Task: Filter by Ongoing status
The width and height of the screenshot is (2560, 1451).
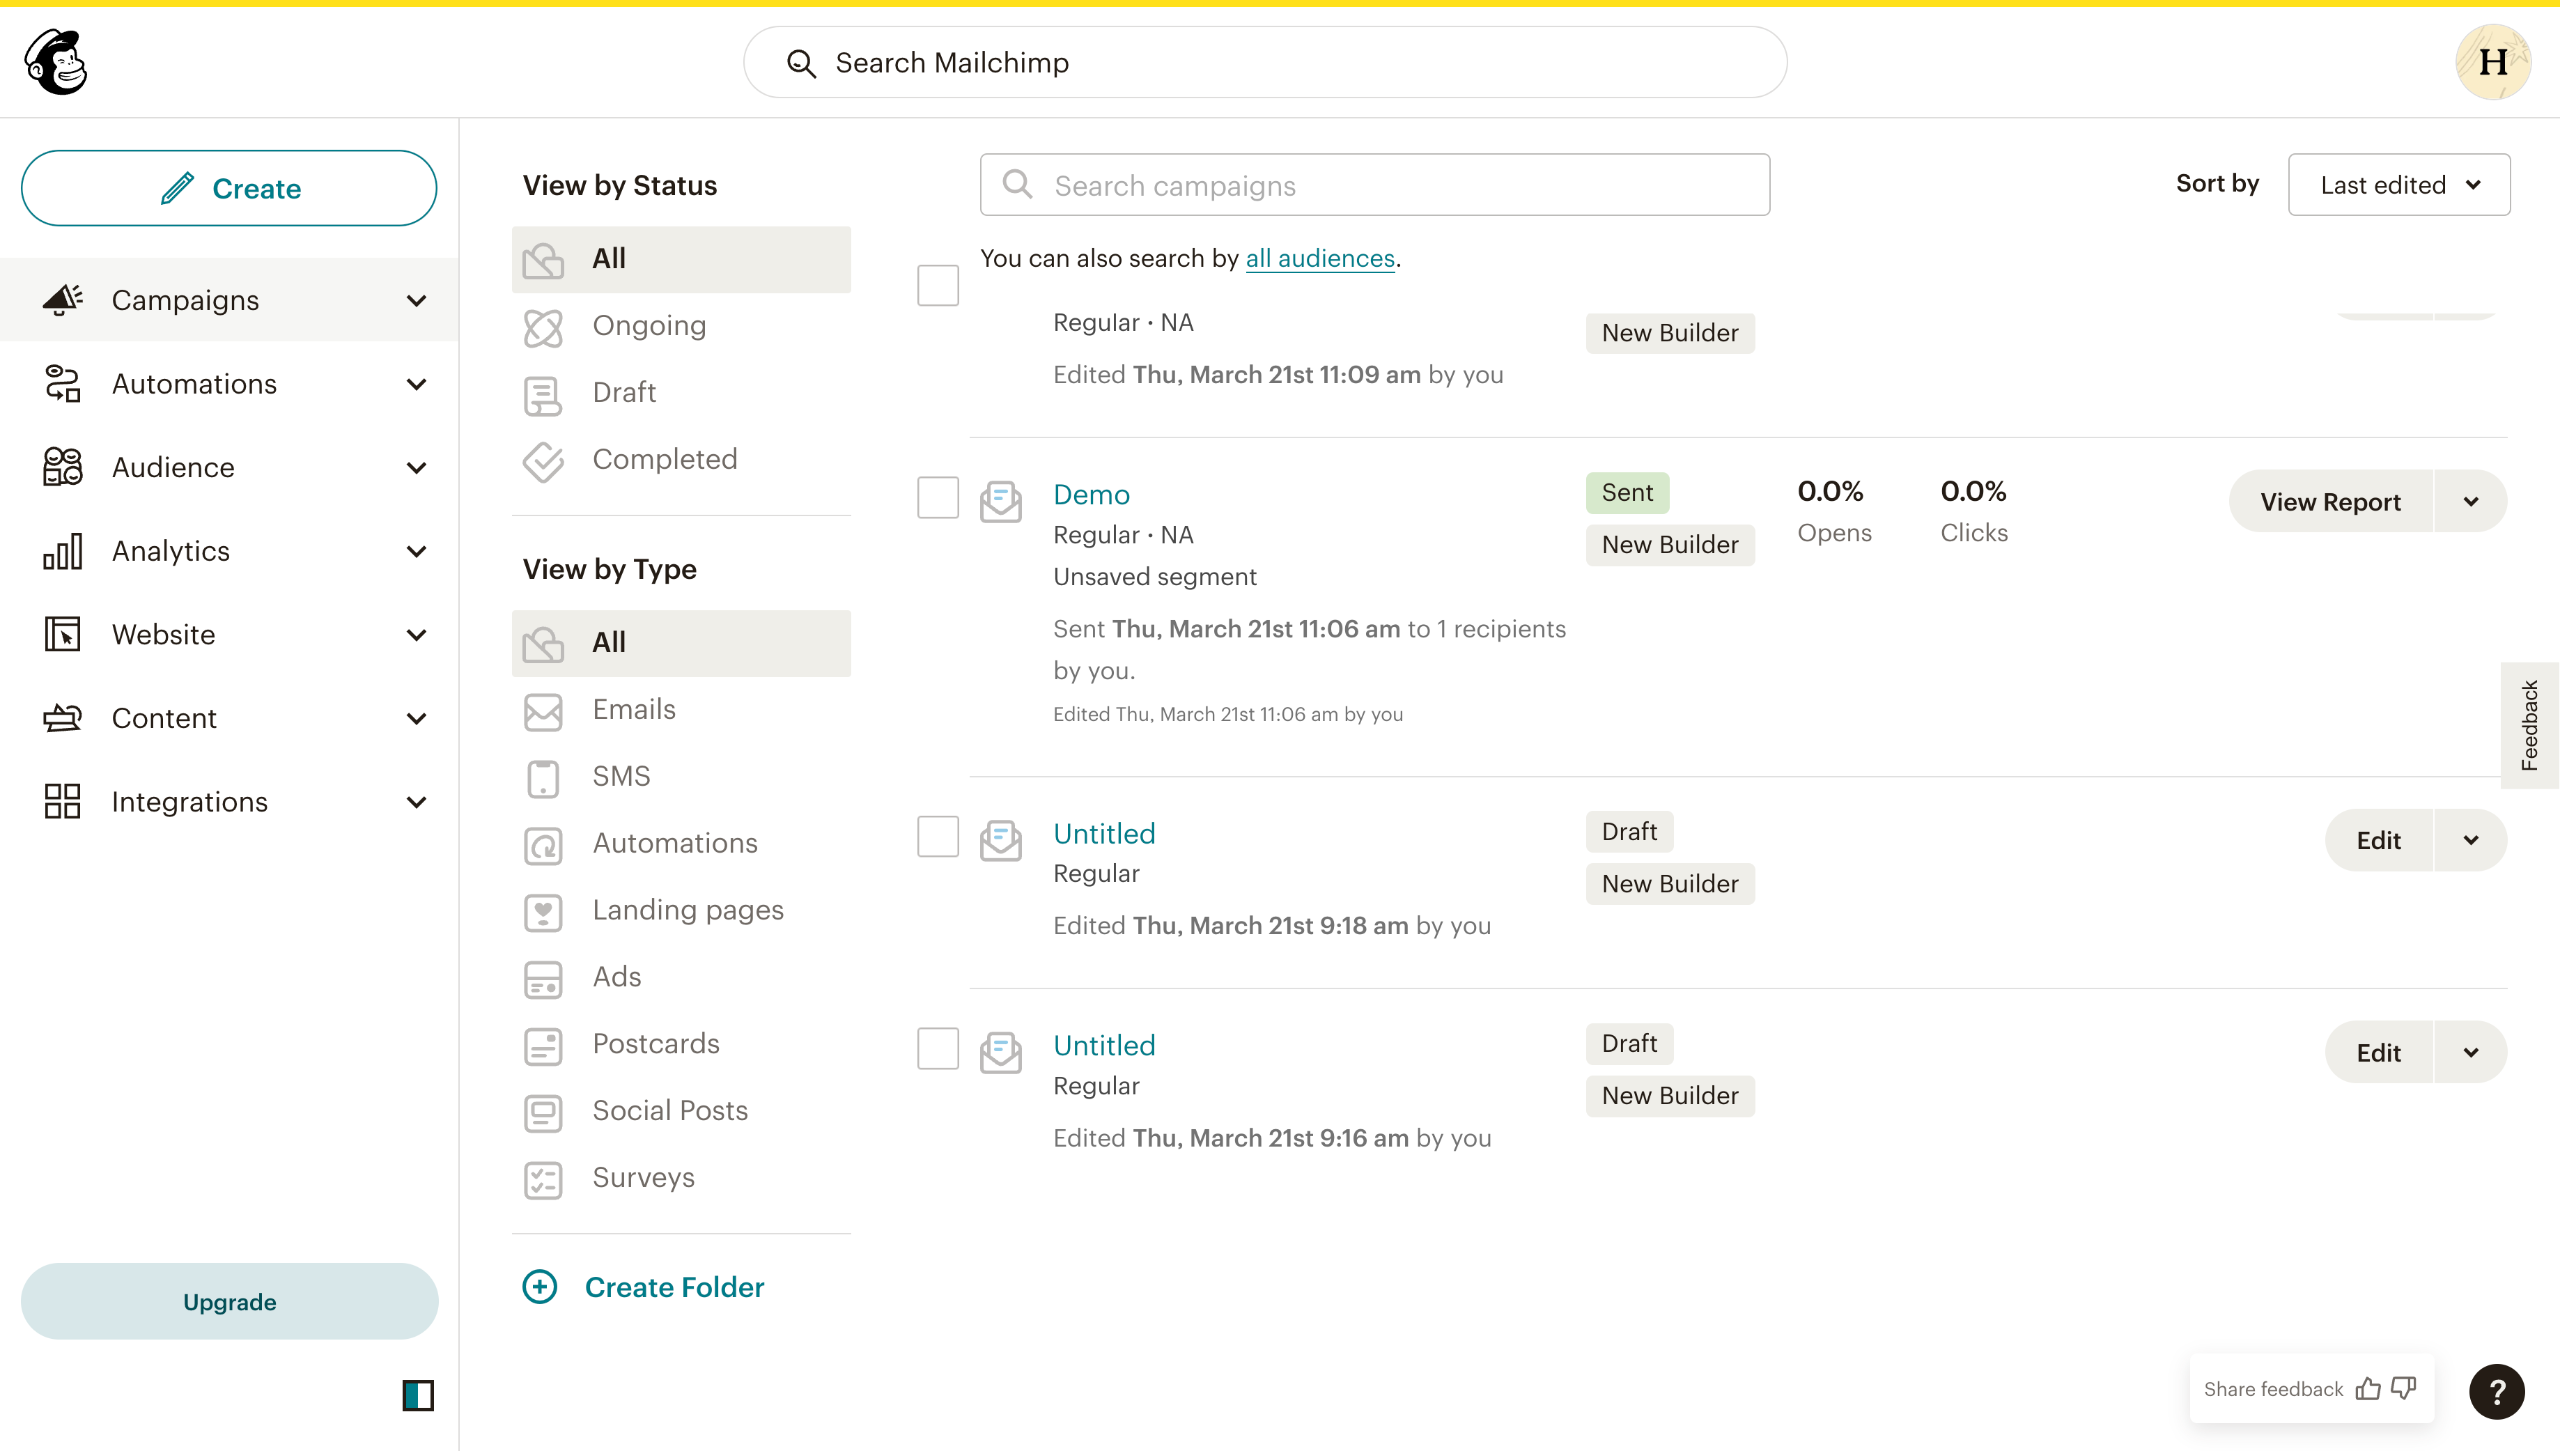Action: [681, 326]
